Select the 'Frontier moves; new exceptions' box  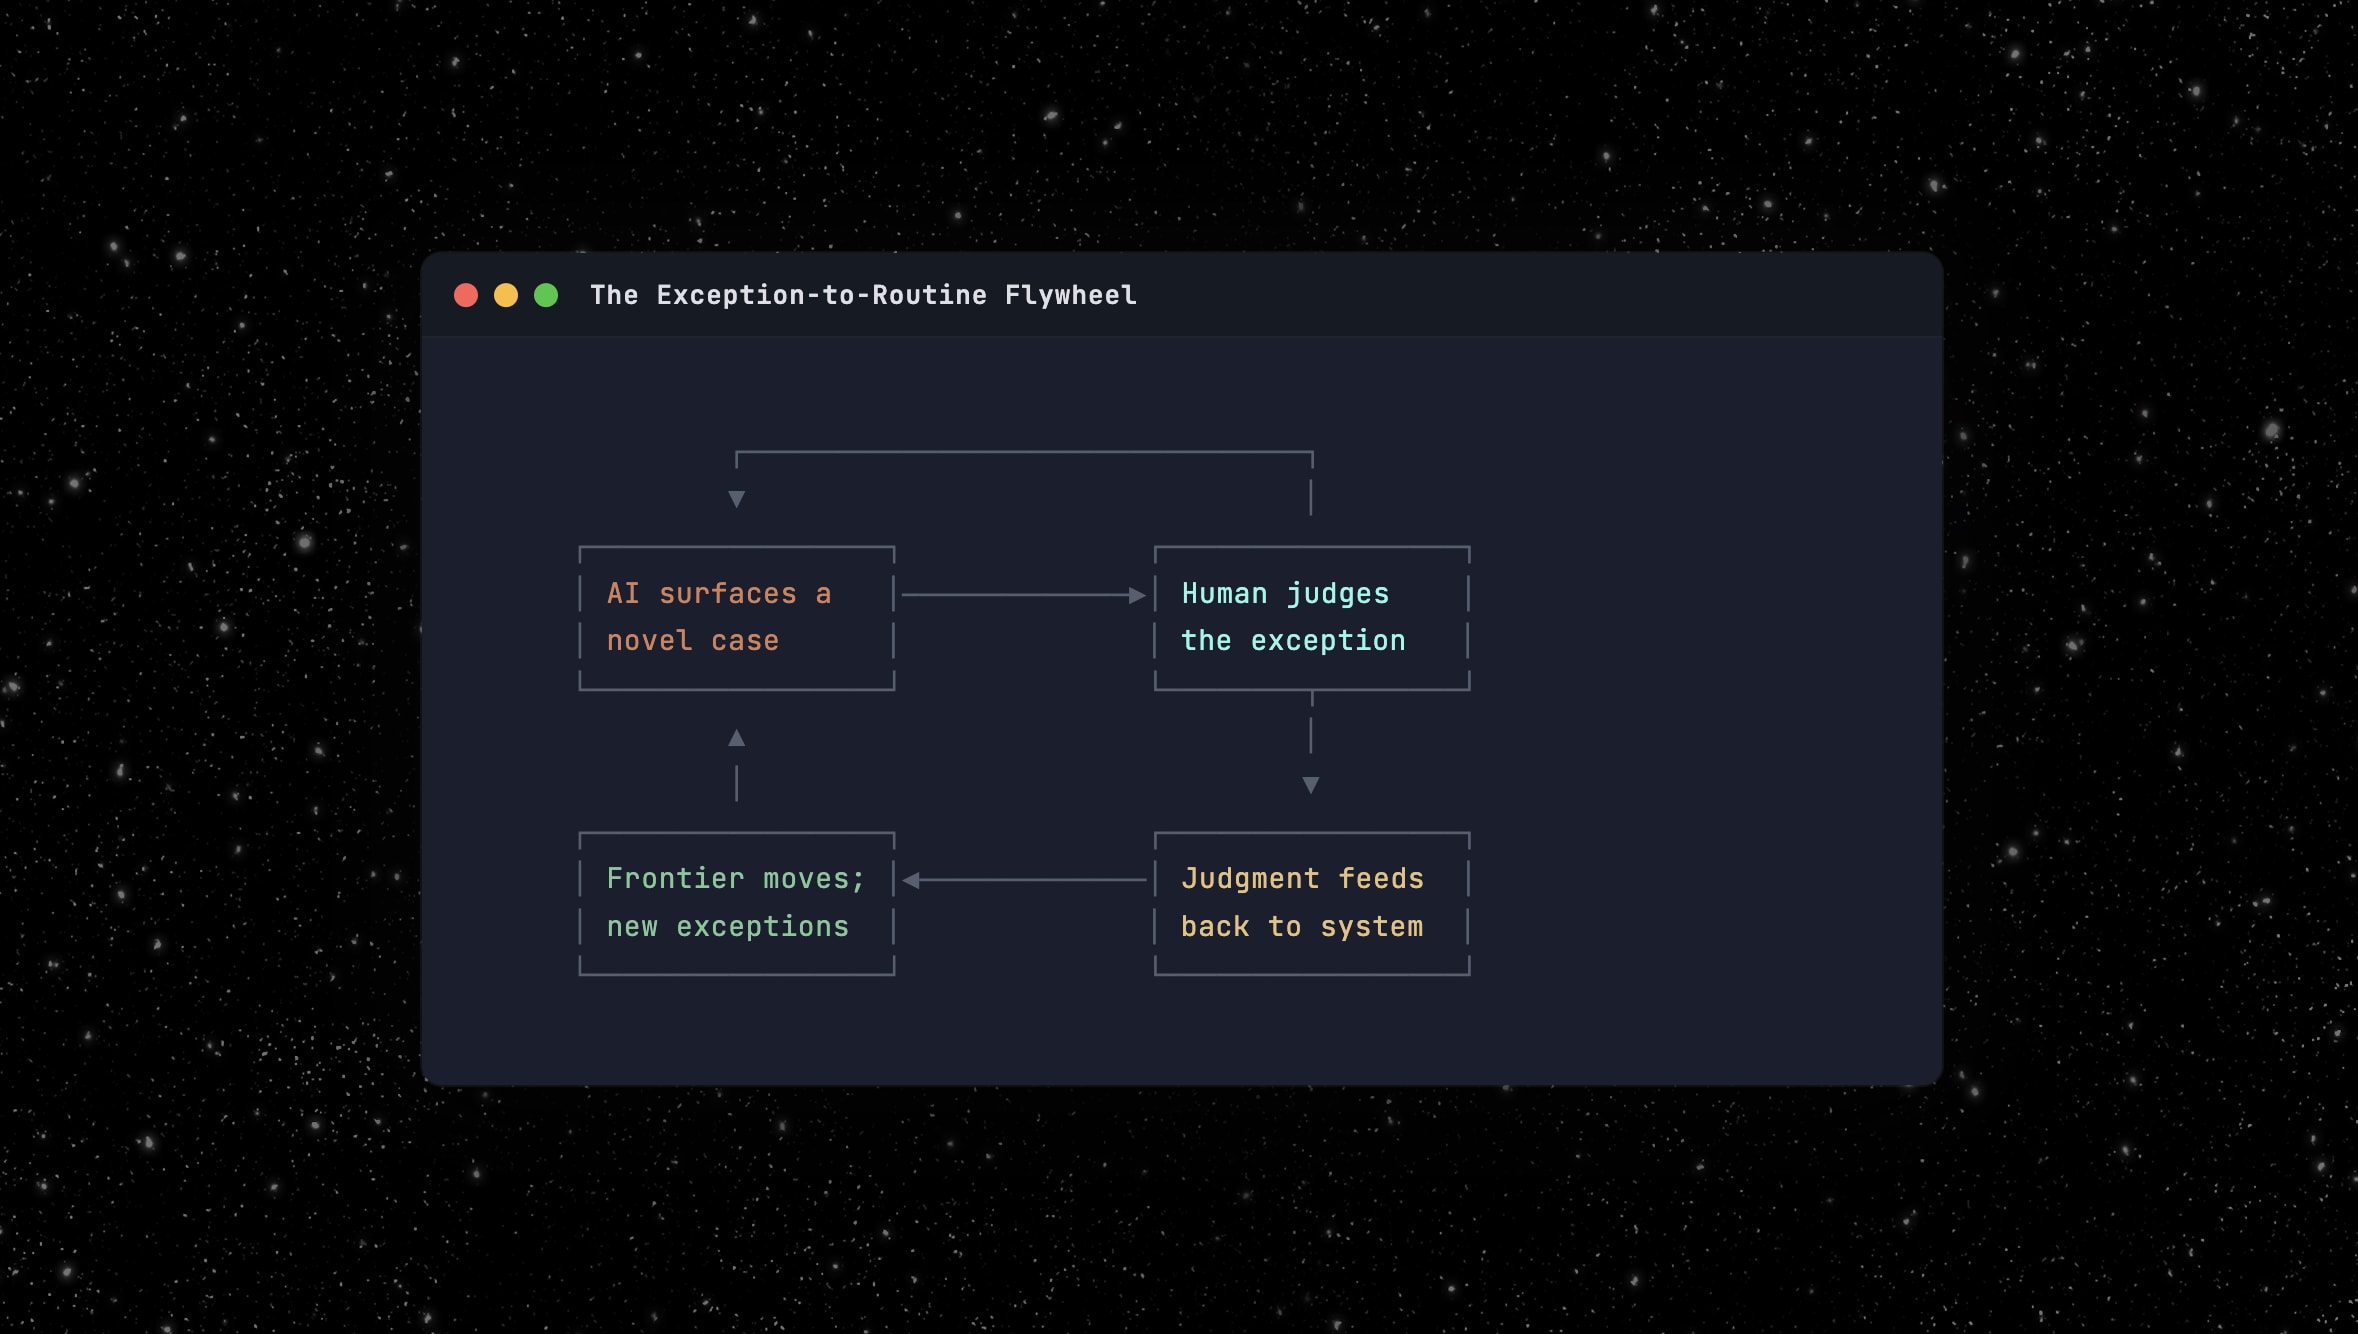736,903
